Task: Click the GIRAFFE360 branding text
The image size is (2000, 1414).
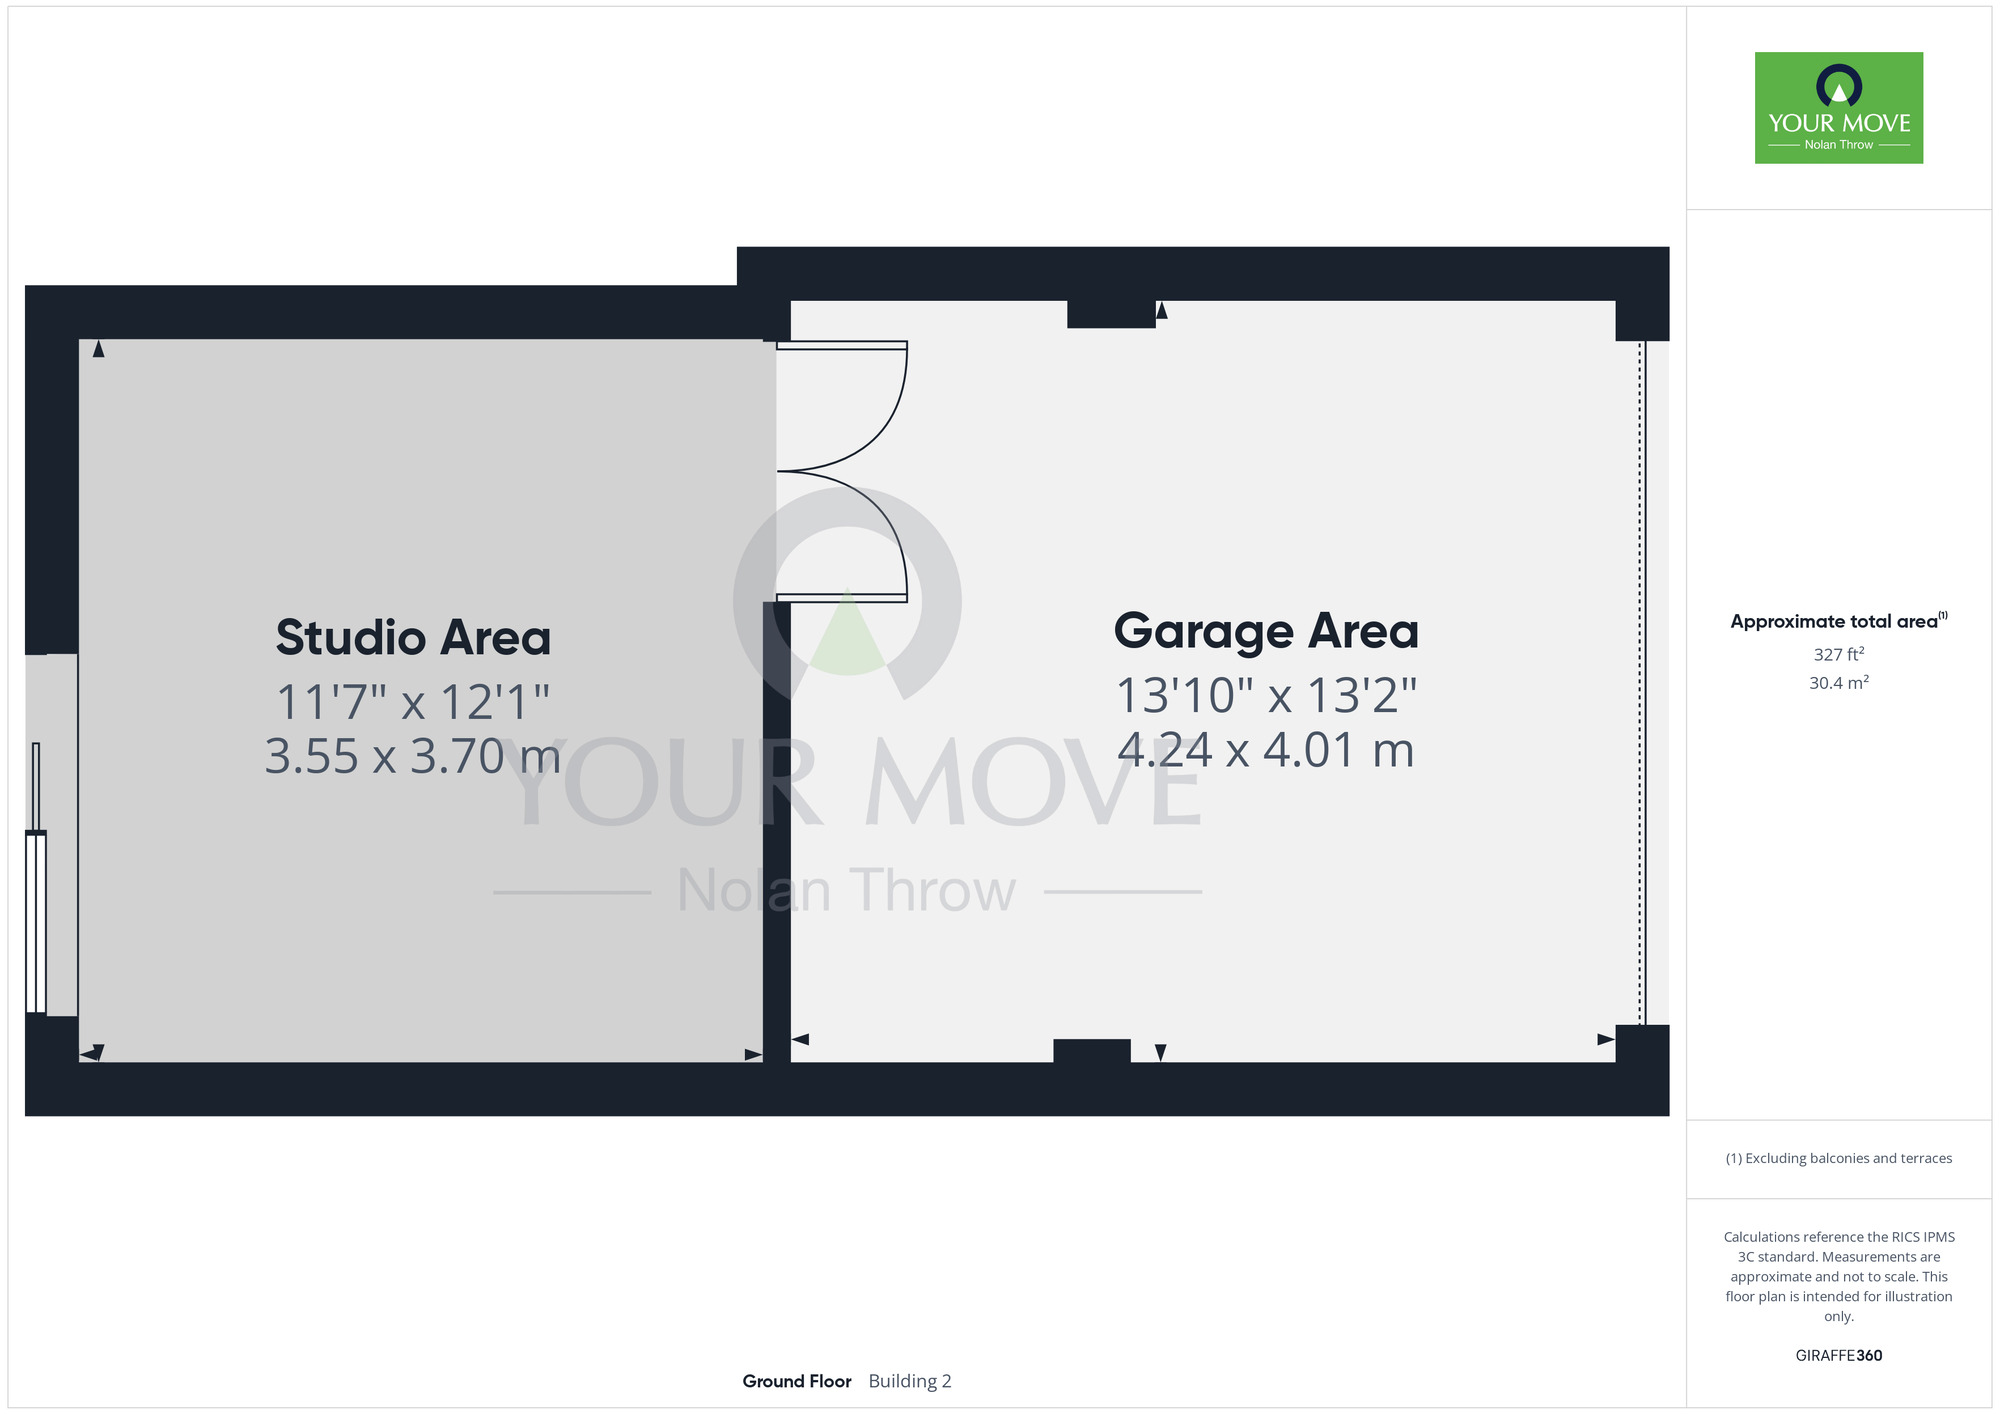Action: point(1838,1356)
